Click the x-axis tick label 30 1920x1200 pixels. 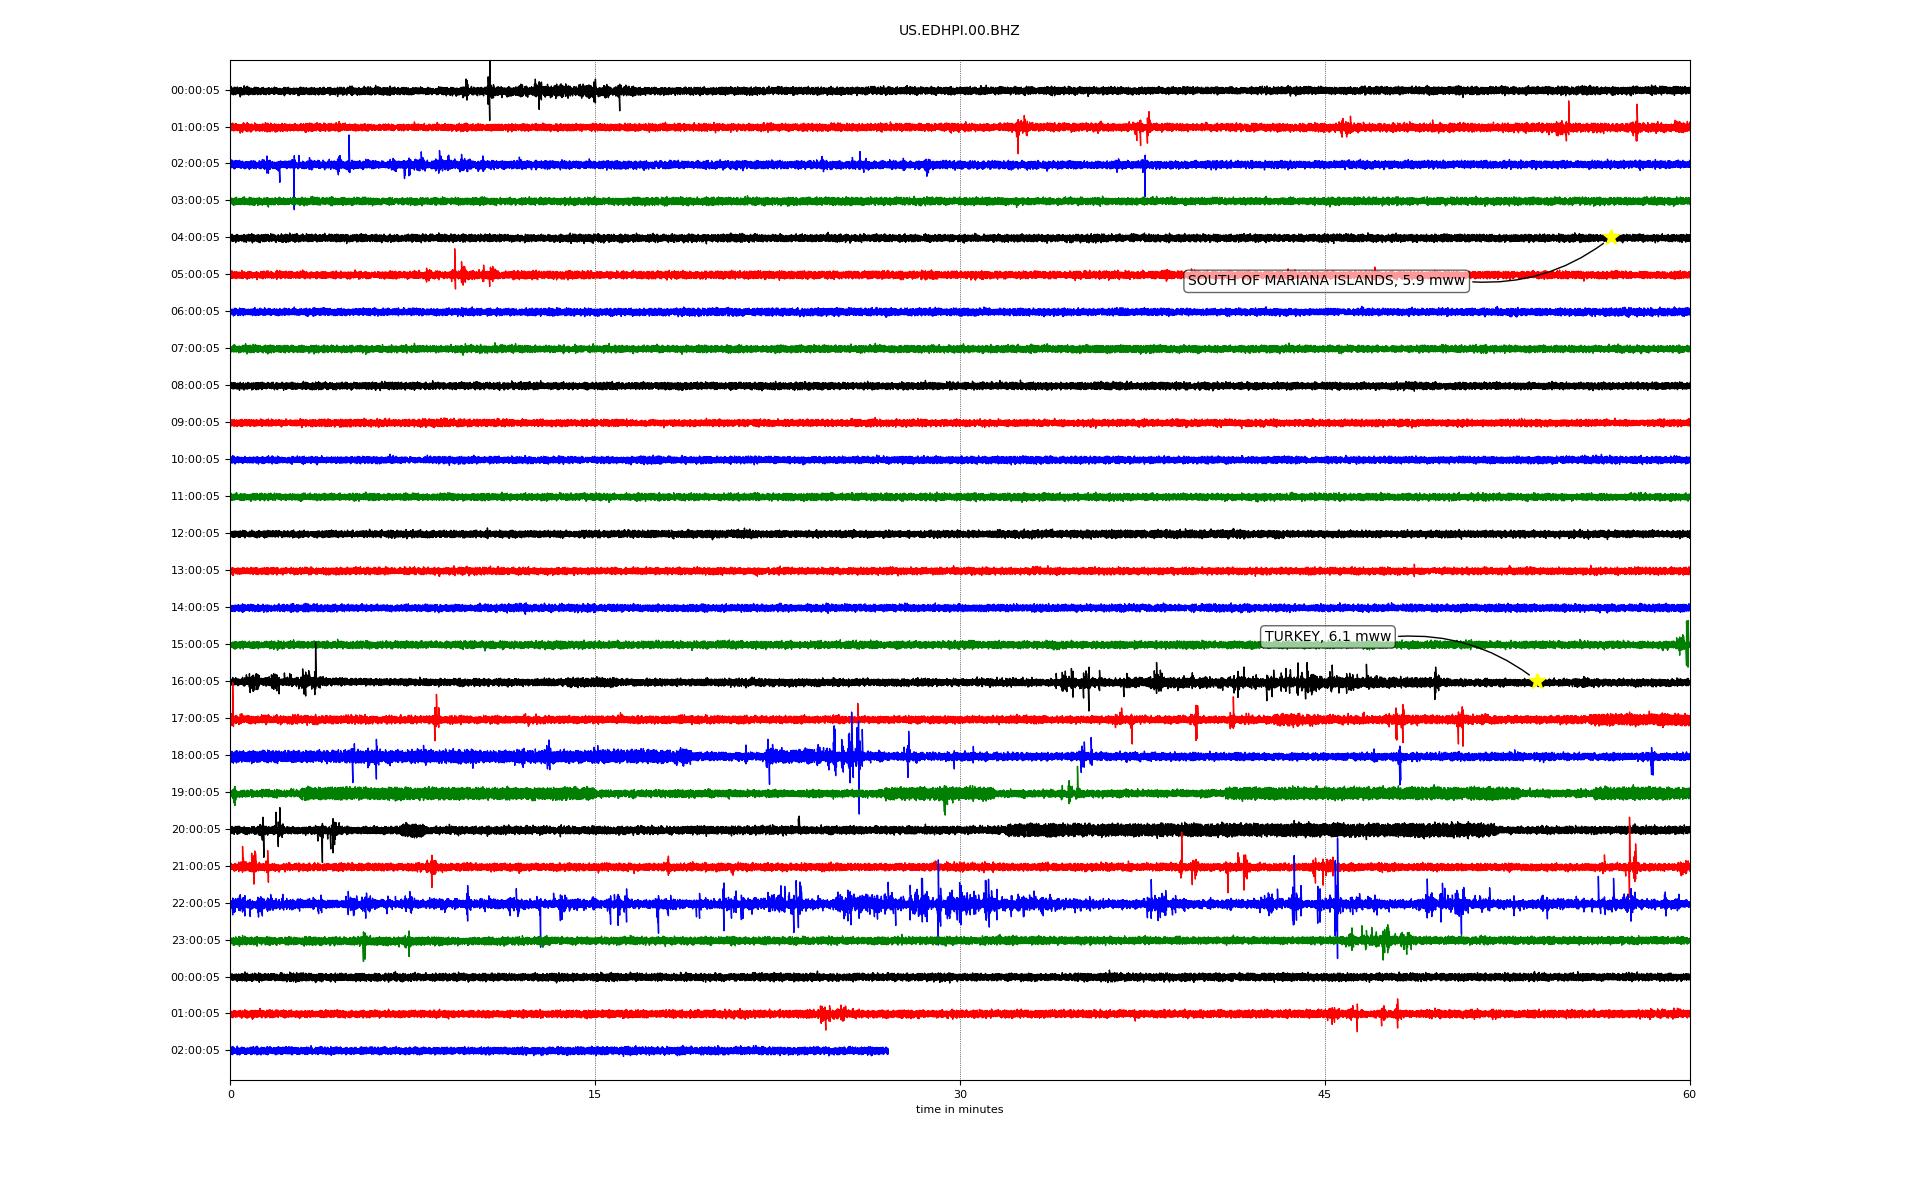pyautogui.click(x=960, y=1095)
